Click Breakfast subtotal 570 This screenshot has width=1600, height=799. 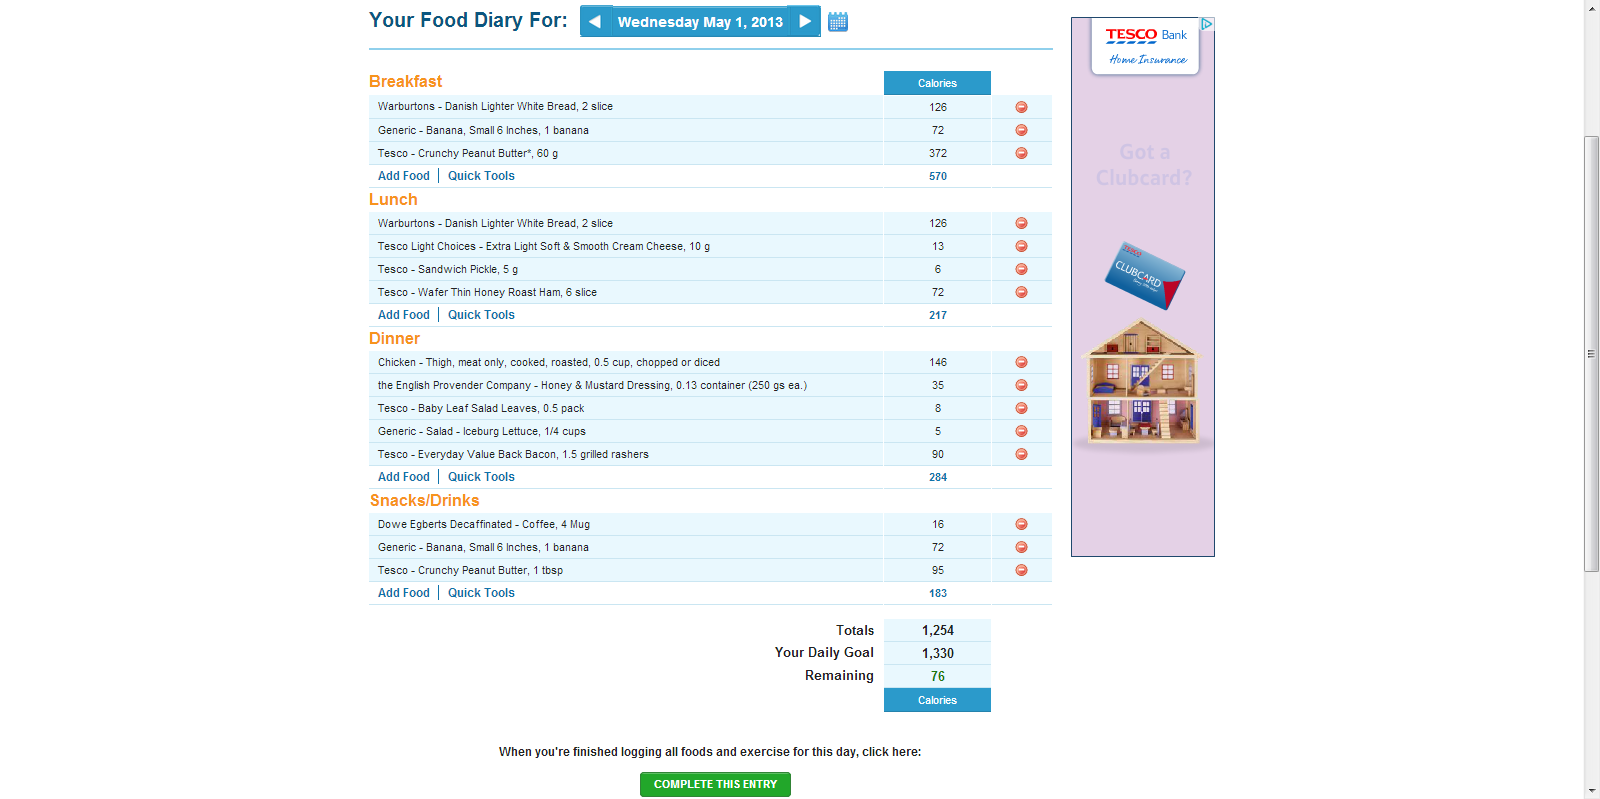[x=937, y=176]
